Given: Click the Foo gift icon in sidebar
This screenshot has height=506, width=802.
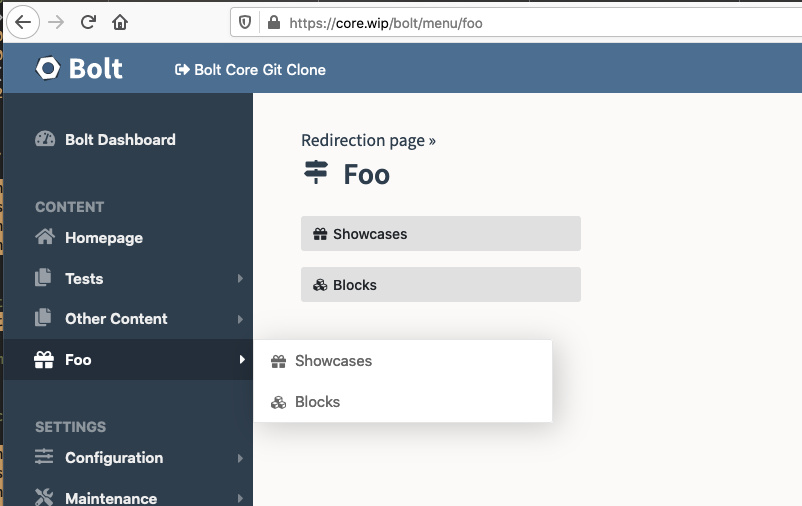Looking at the screenshot, I should (x=44, y=360).
